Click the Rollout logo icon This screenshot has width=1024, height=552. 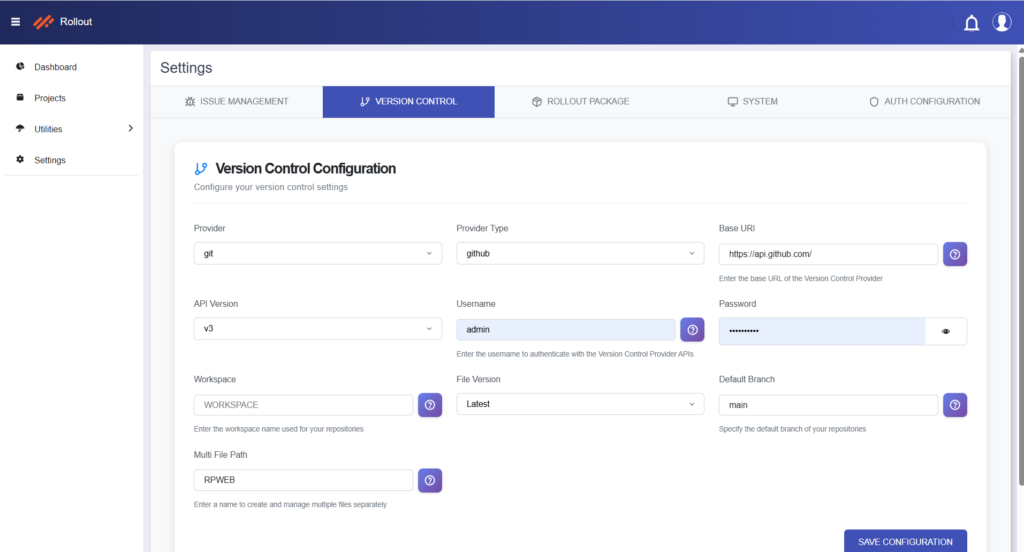pos(43,22)
